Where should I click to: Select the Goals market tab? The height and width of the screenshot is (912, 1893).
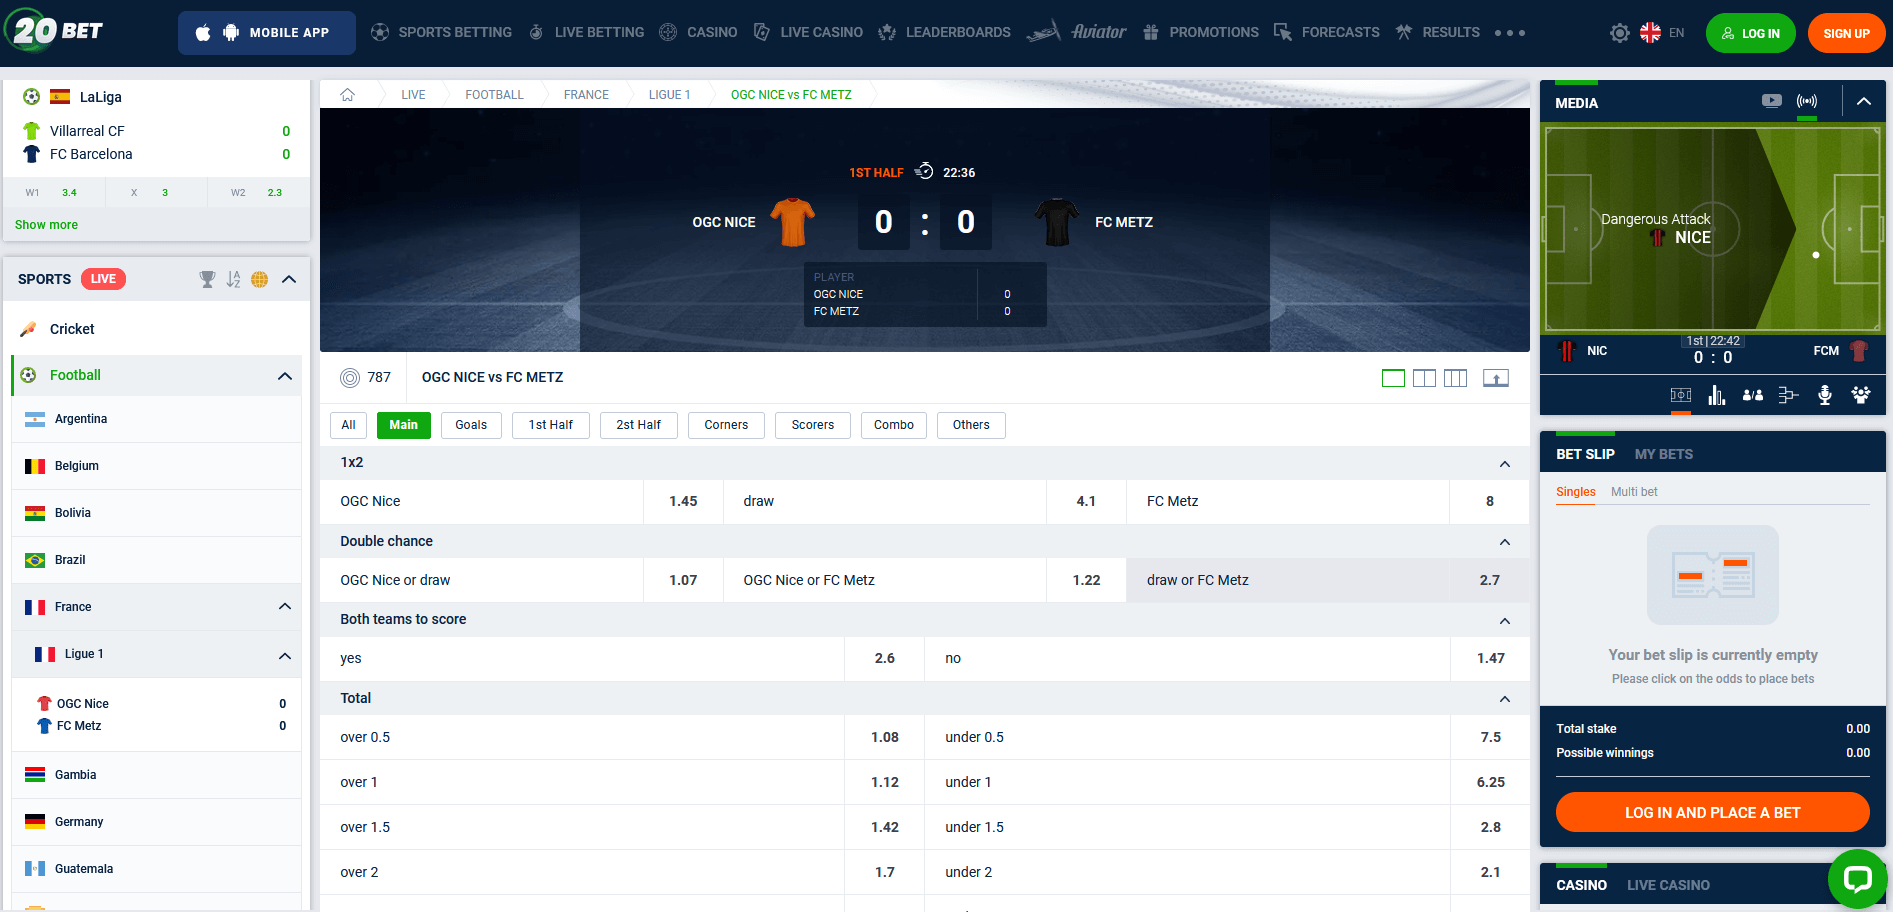471,425
